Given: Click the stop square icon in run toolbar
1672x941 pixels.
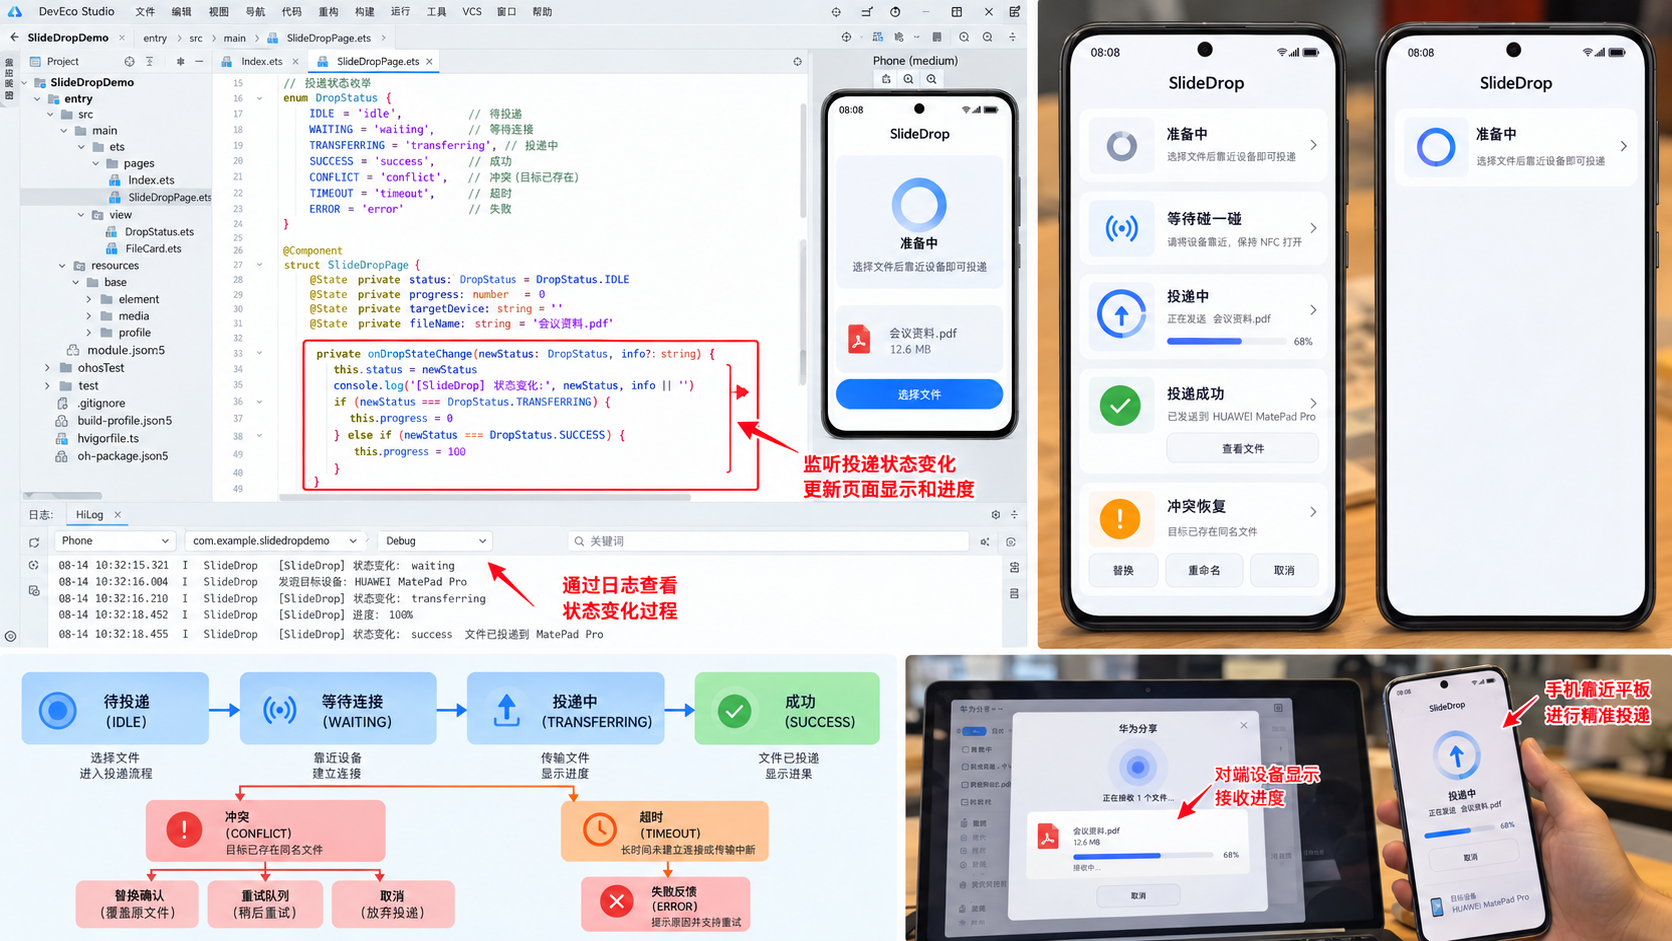Looking at the screenshot, I should pos(937,38).
